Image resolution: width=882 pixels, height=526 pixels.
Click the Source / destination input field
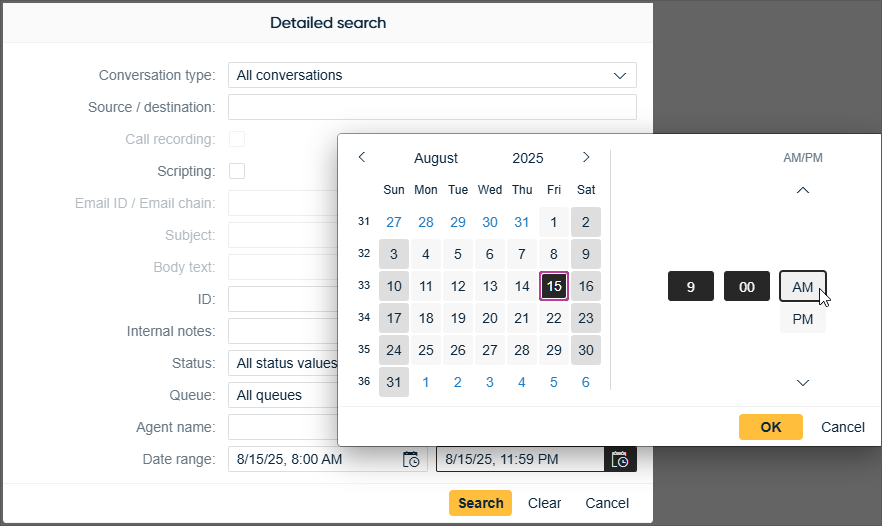pyautogui.click(x=431, y=107)
